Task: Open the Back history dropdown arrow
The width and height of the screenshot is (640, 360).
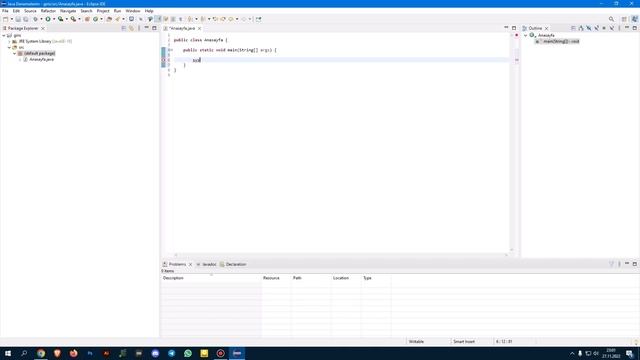Action: [237, 19]
